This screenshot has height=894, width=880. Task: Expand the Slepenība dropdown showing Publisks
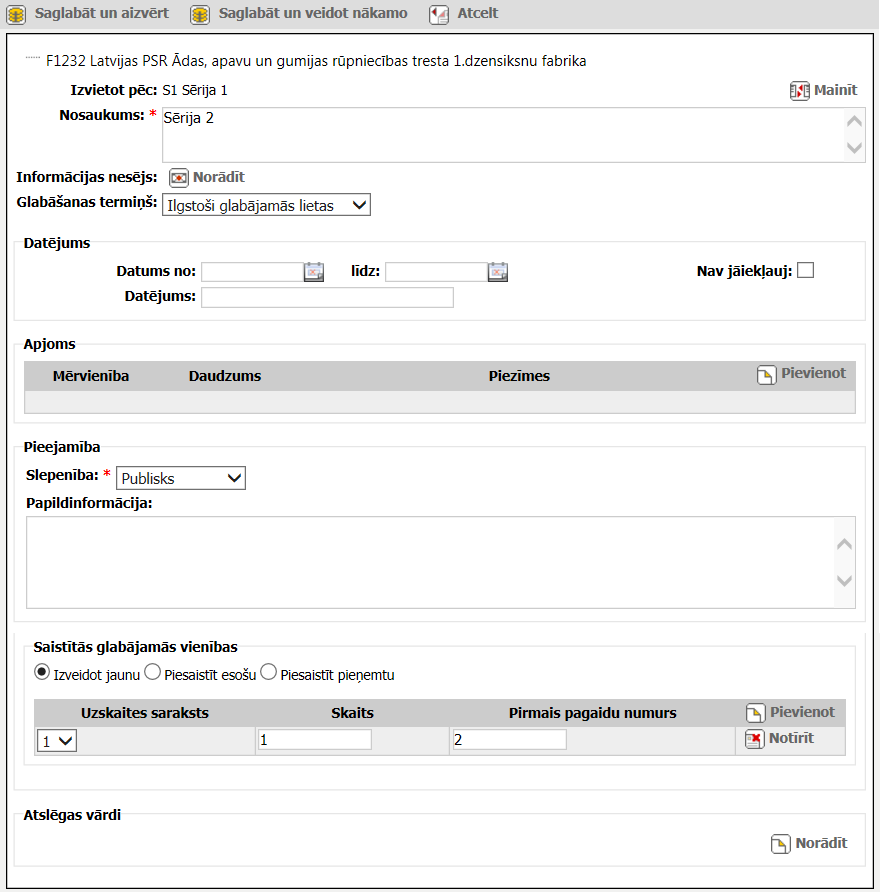coord(181,478)
